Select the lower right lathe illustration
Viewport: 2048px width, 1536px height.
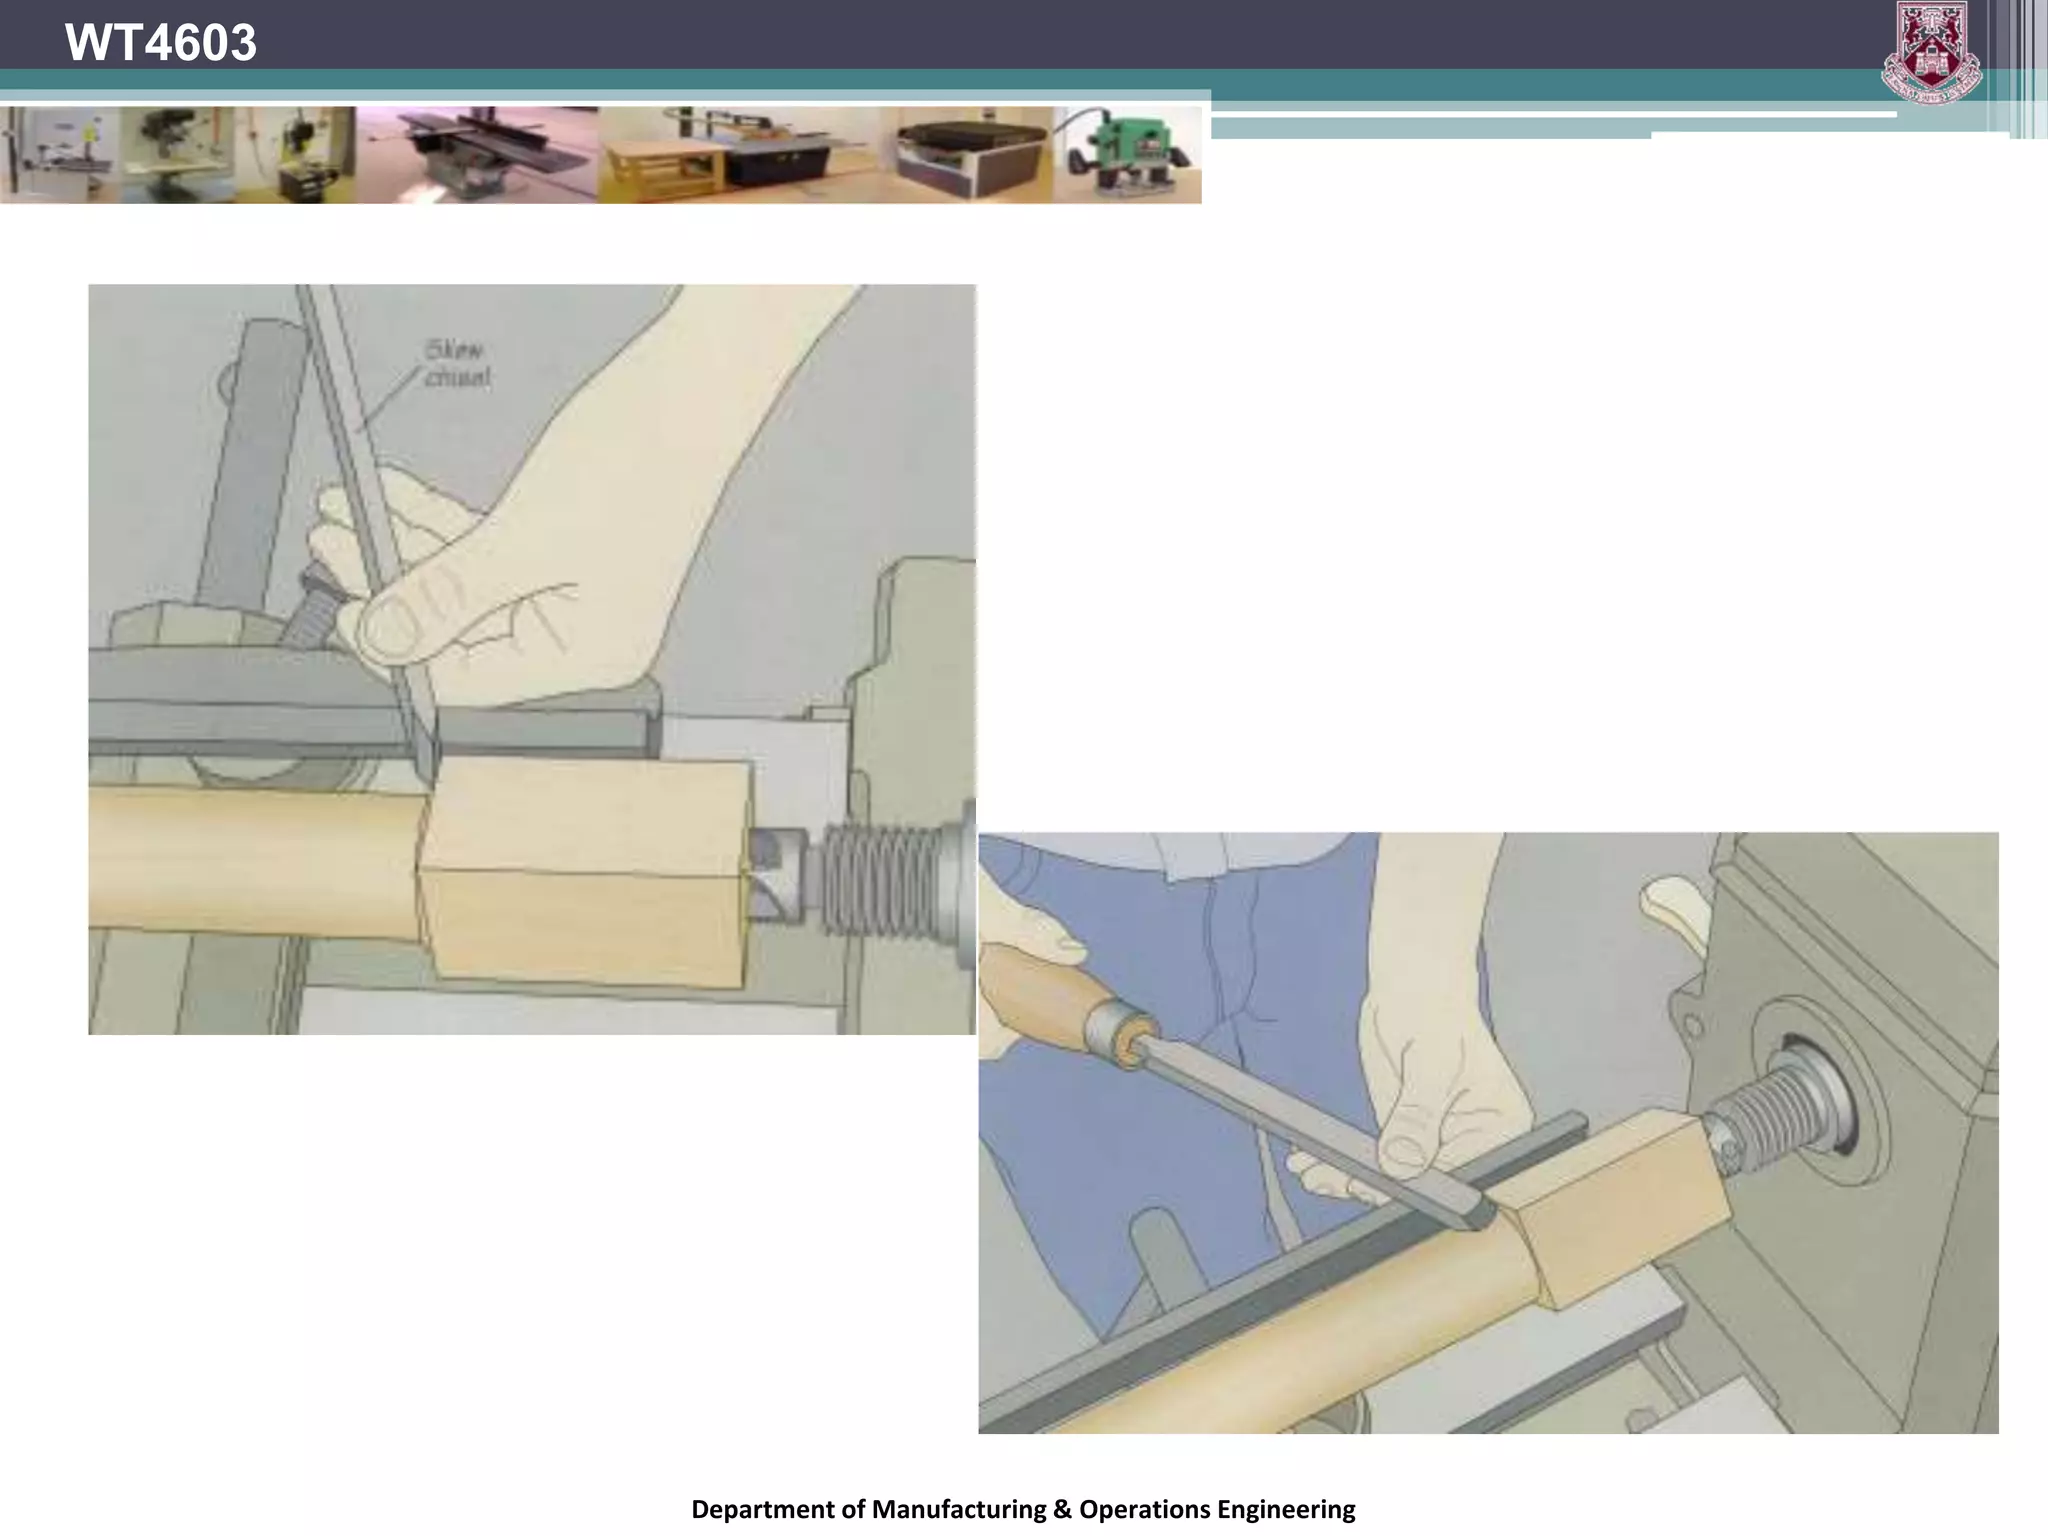point(1488,1133)
